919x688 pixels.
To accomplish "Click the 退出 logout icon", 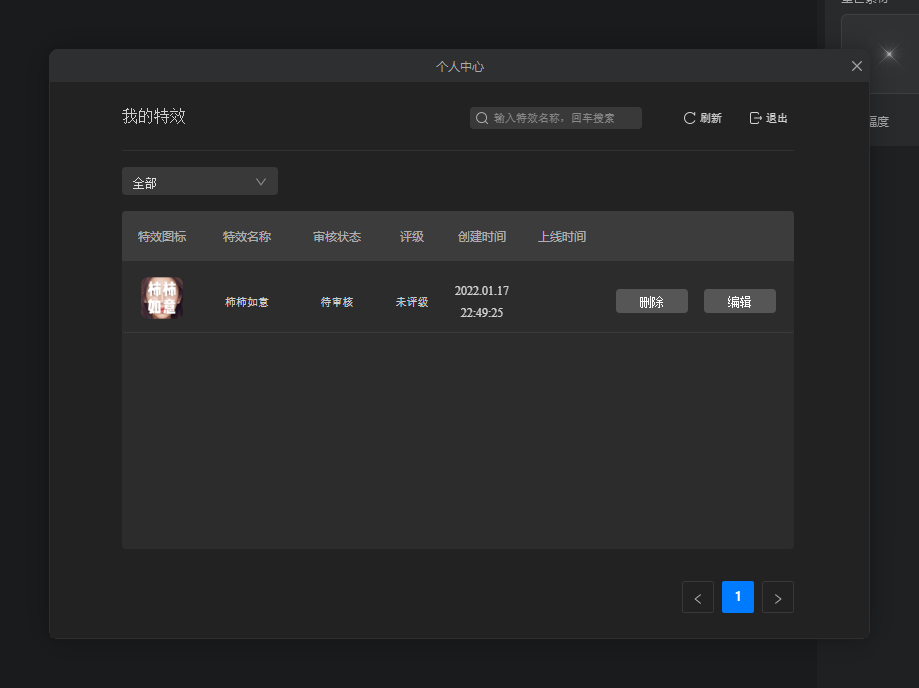I will click(x=755, y=118).
